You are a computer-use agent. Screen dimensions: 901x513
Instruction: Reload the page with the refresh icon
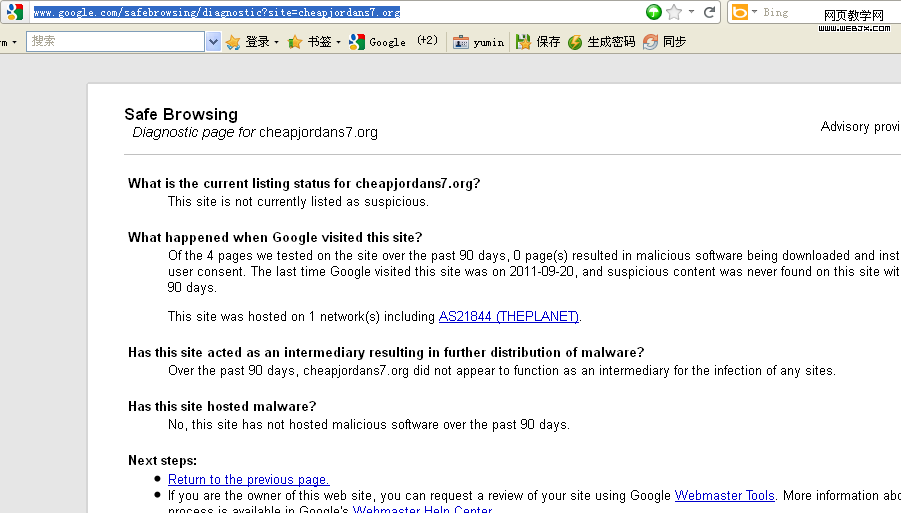click(x=710, y=12)
